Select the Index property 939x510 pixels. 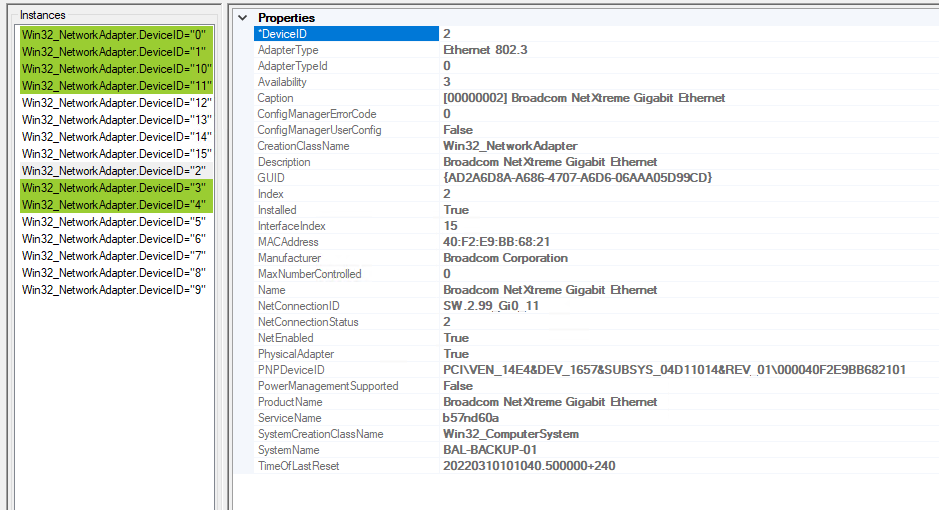click(x=270, y=194)
